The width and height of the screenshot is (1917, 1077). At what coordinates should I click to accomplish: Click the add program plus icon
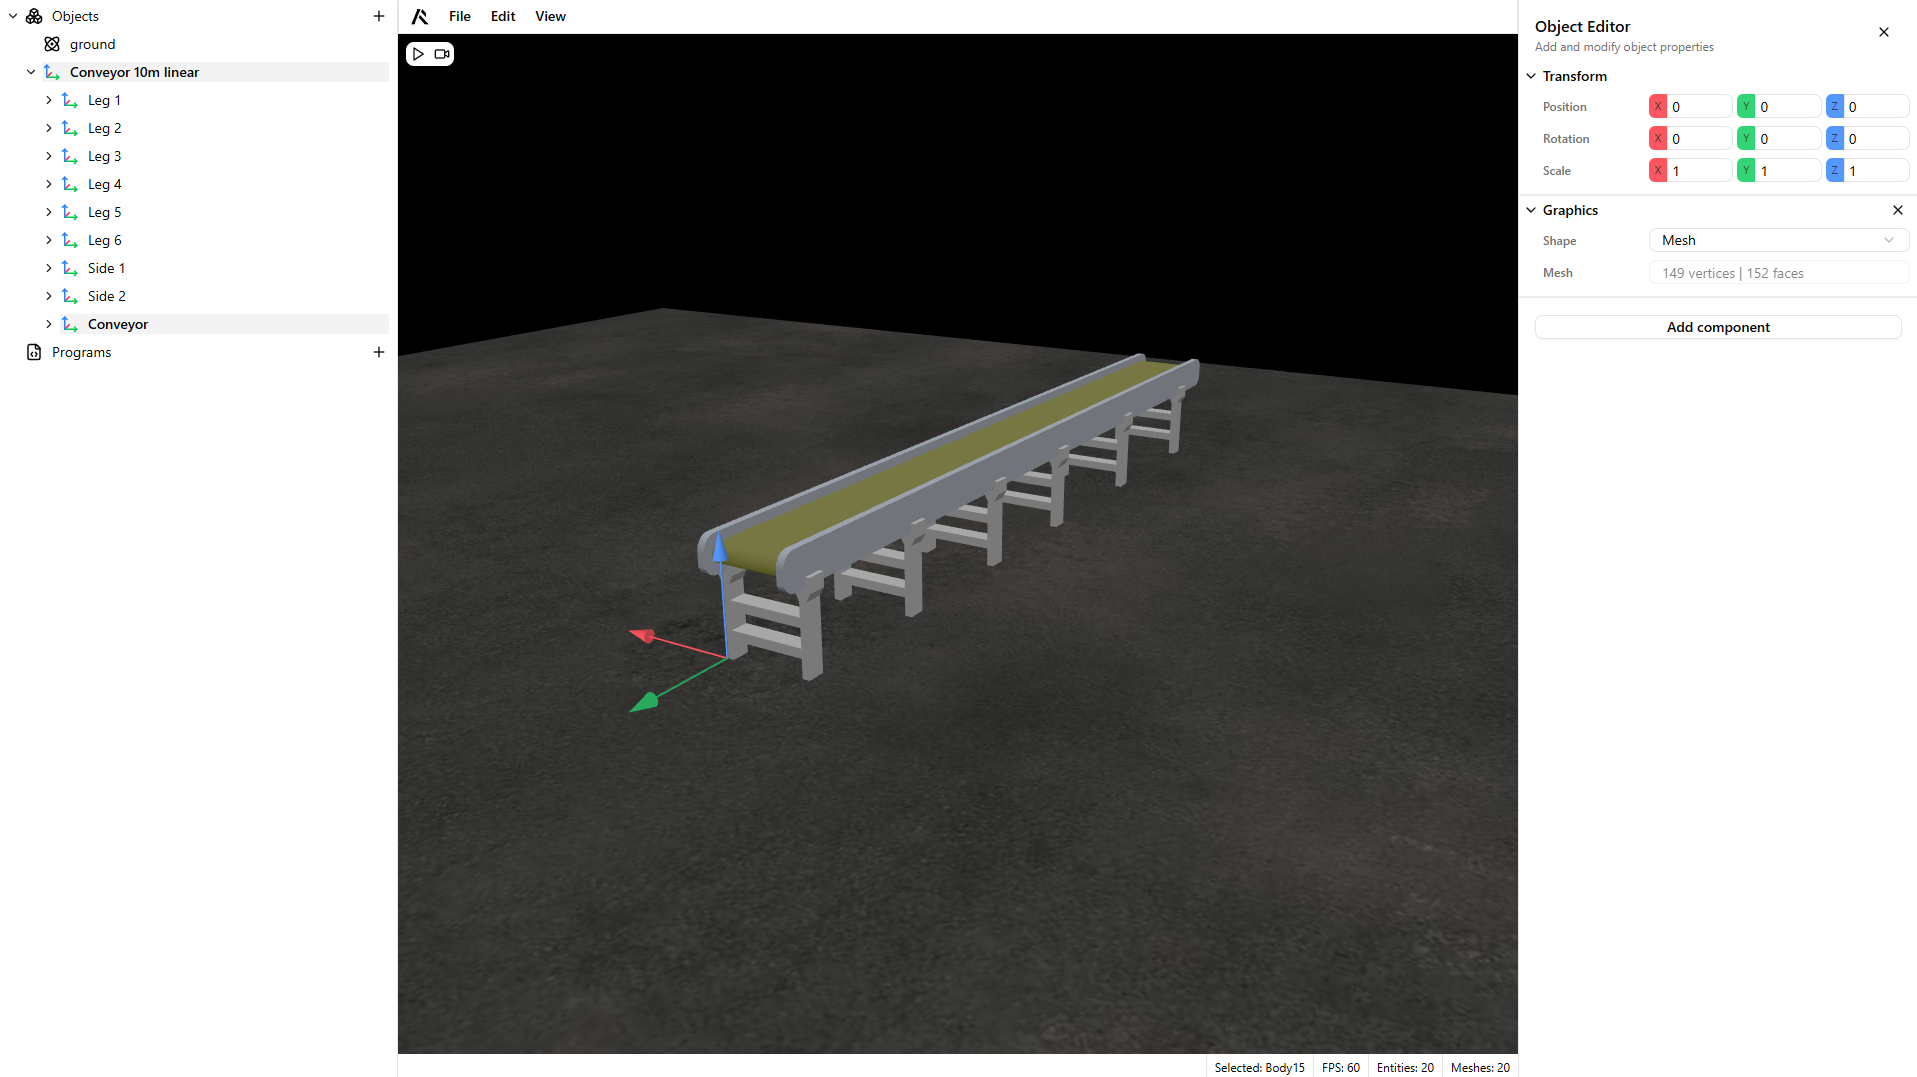point(379,352)
